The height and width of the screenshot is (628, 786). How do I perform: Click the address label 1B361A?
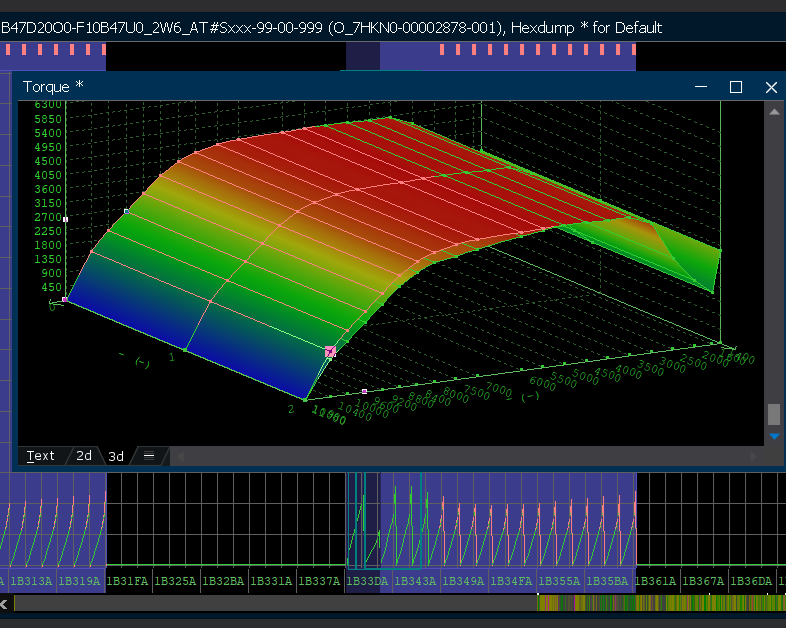656,581
